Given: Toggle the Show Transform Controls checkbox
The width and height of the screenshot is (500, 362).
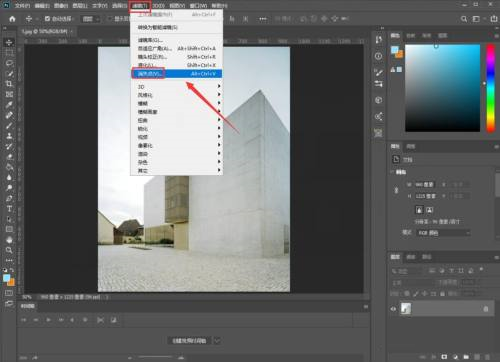Looking at the screenshot, I should click(x=110, y=19).
